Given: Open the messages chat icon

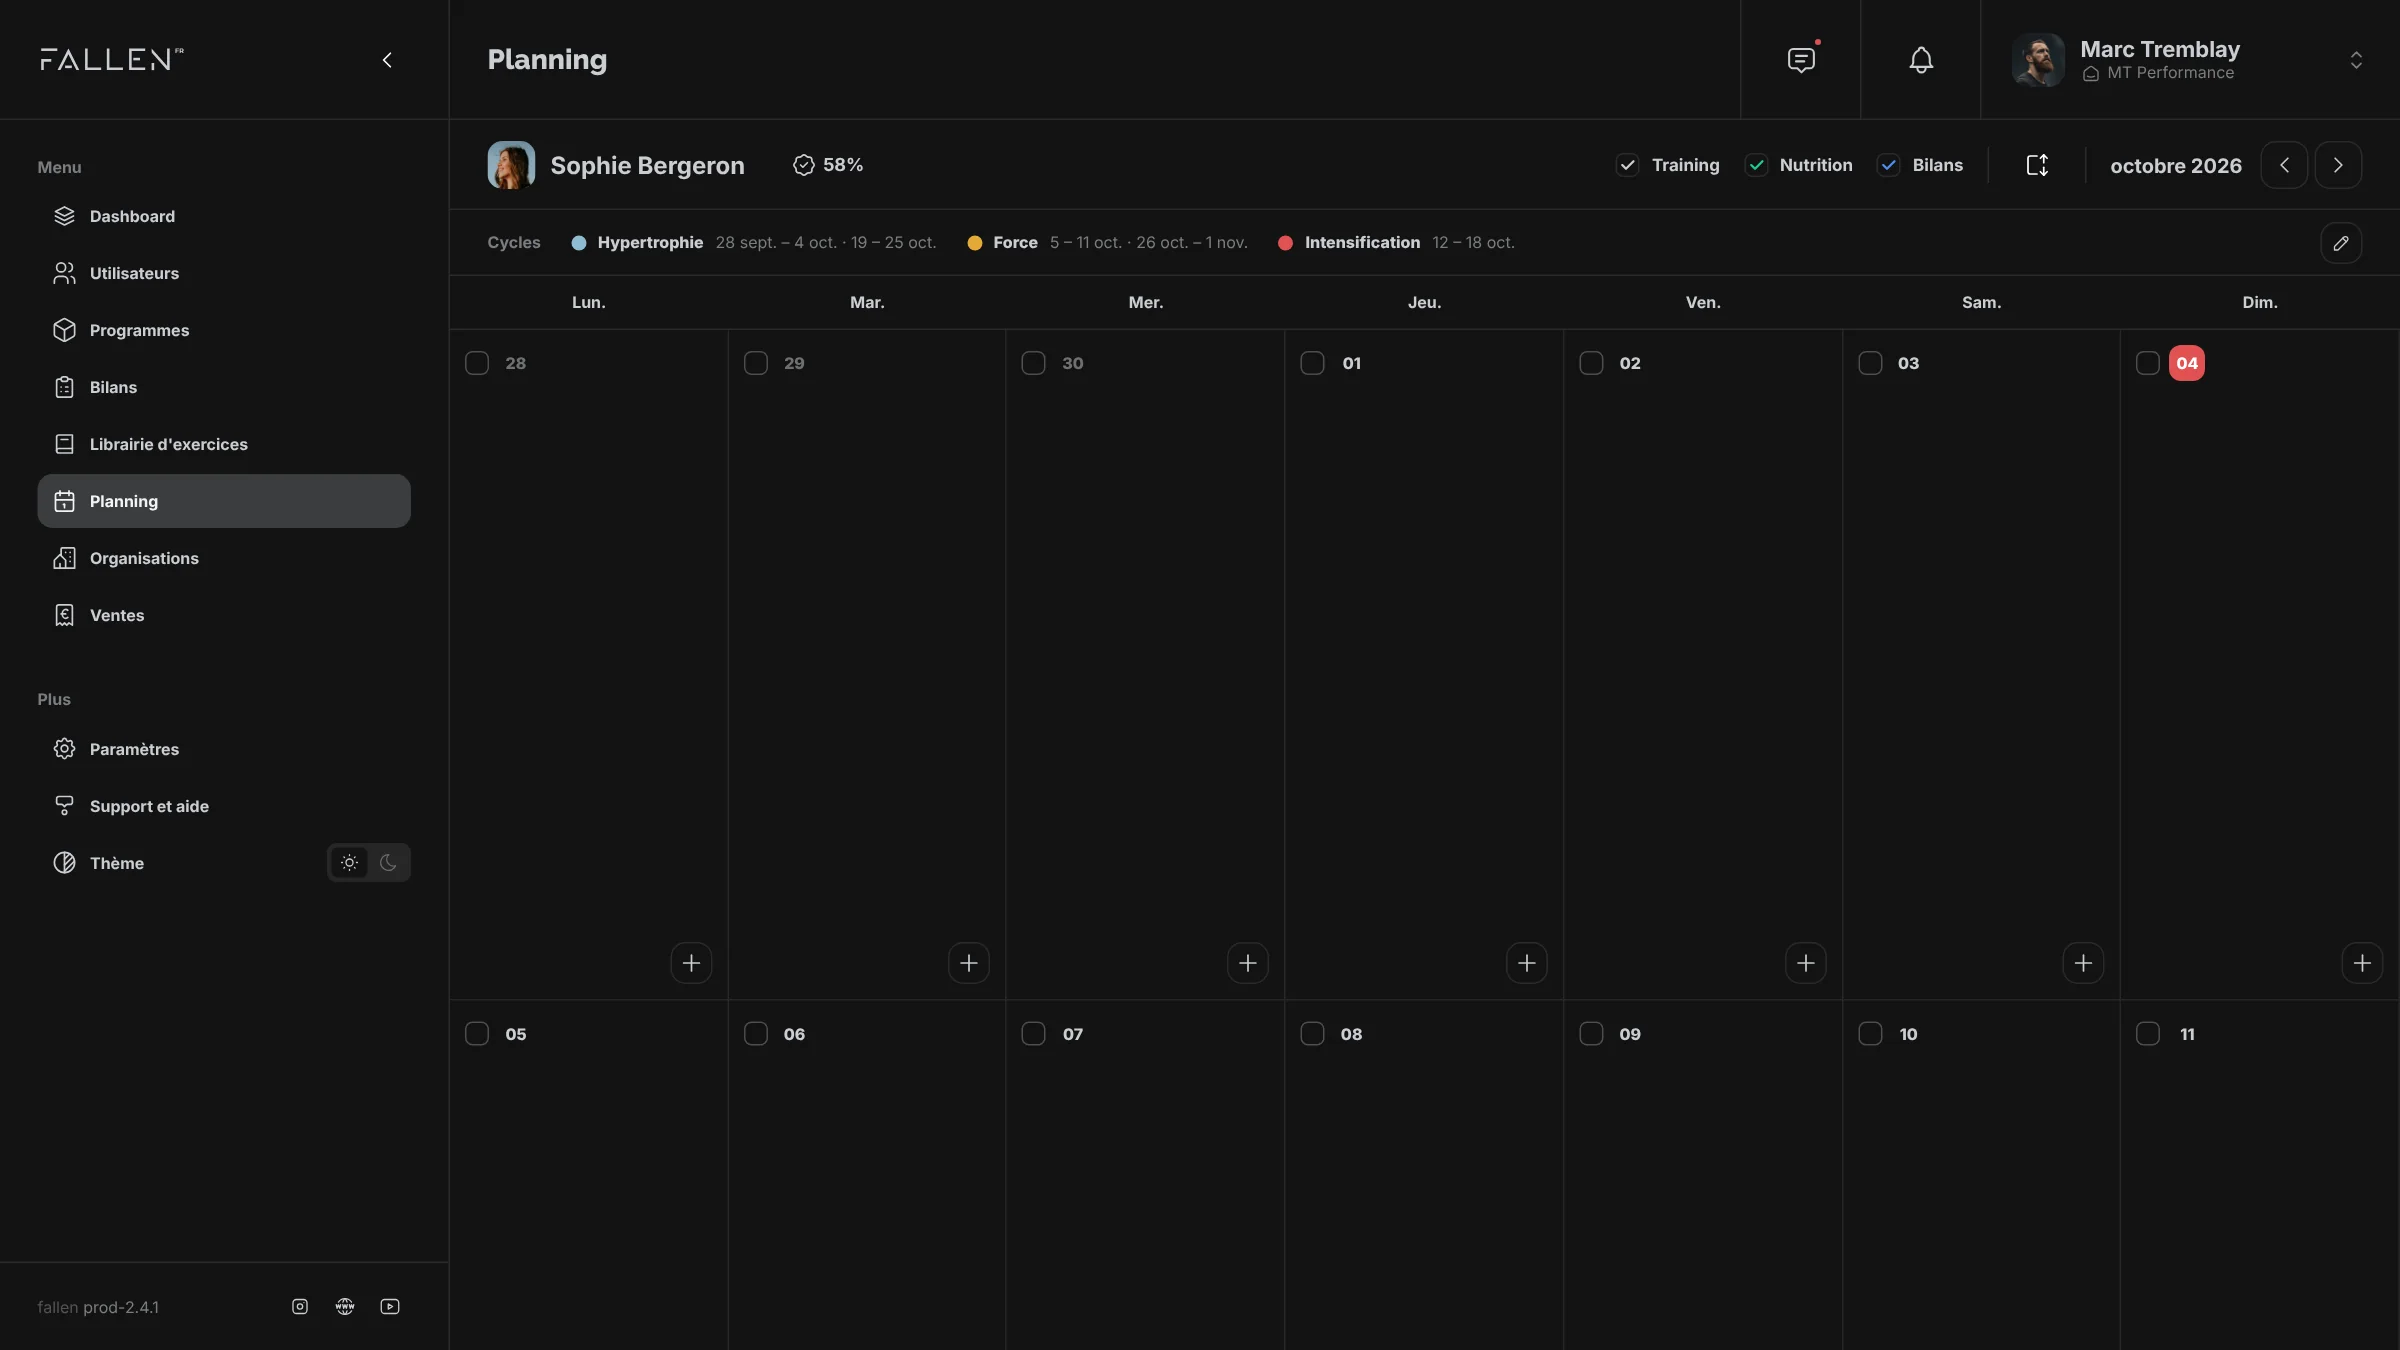Looking at the screenshot, I should (x=1801, y=60).
